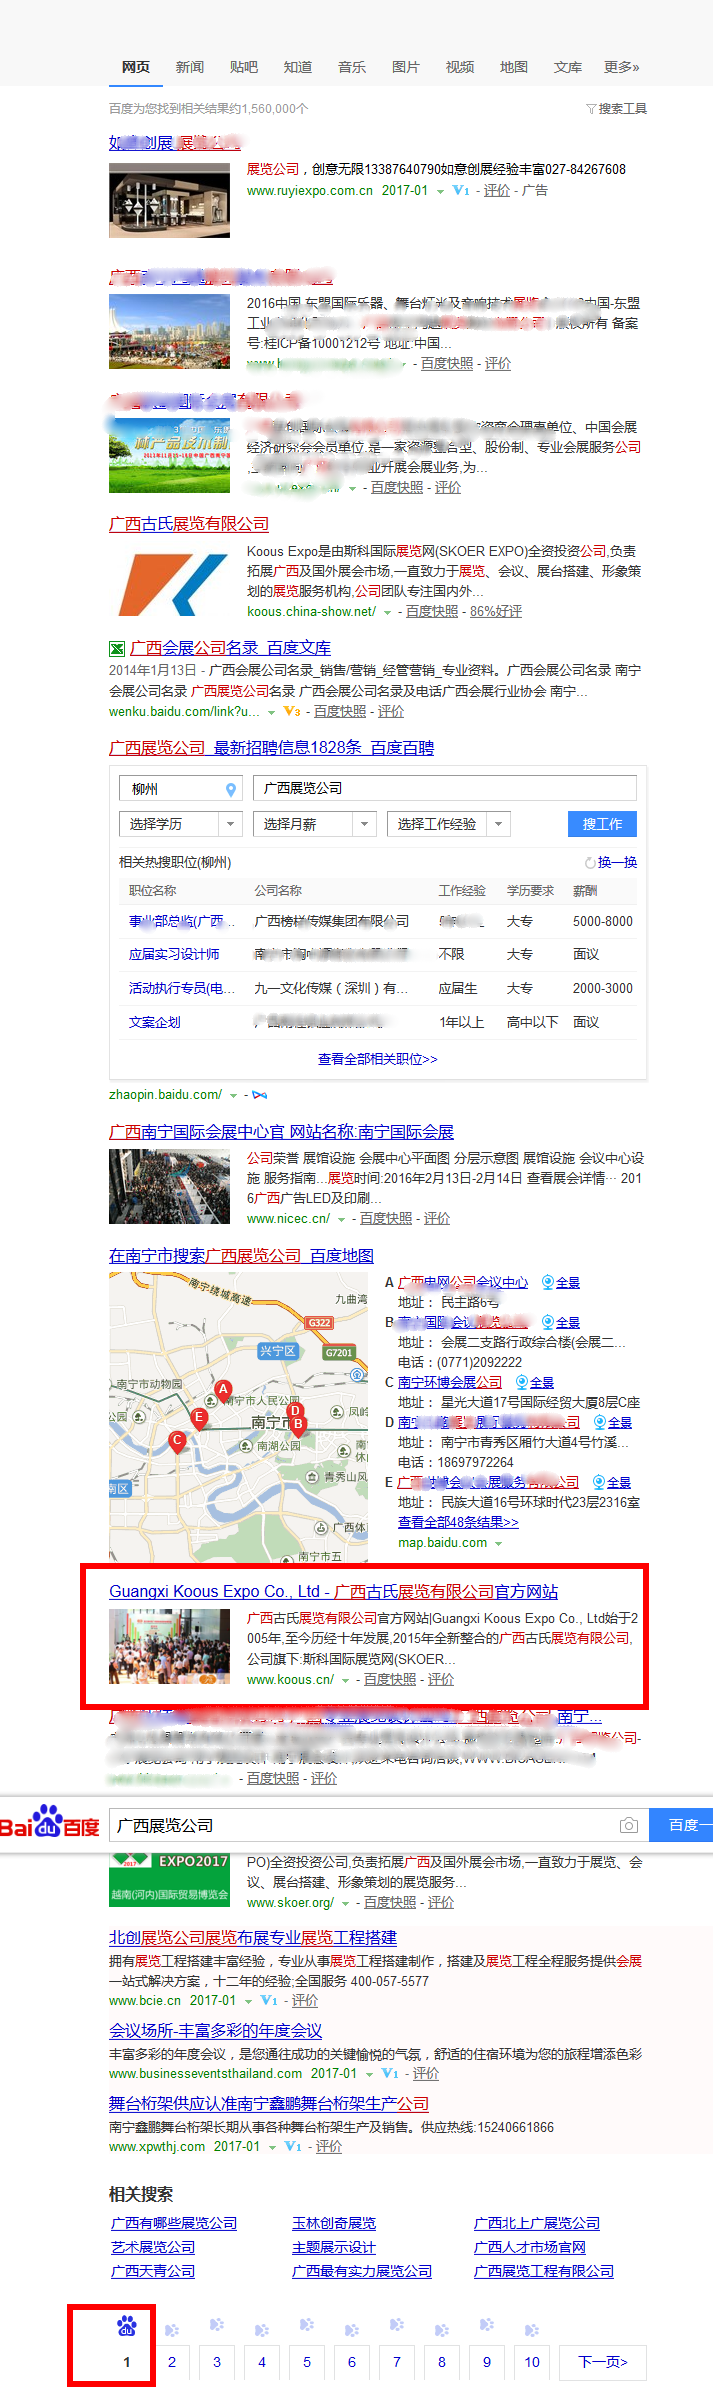Expand arrow next to koous.china-show.net URL

387,612
